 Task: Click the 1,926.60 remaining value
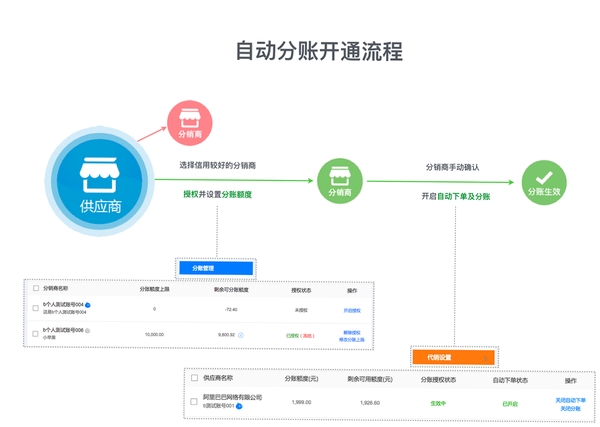(x=370, y=403)
